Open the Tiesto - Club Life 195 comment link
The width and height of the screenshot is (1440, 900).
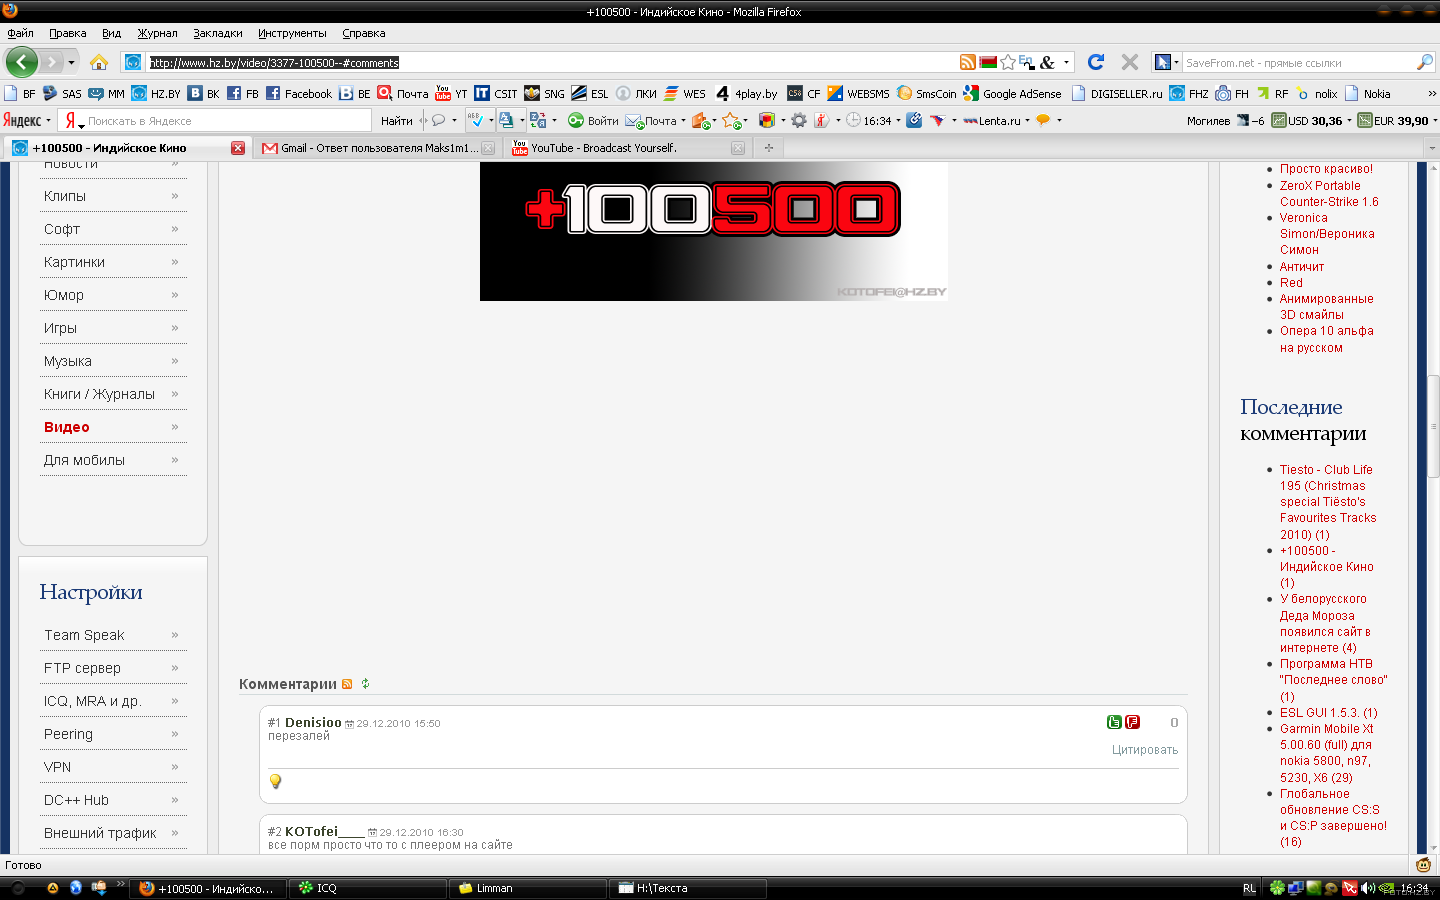1328,502
